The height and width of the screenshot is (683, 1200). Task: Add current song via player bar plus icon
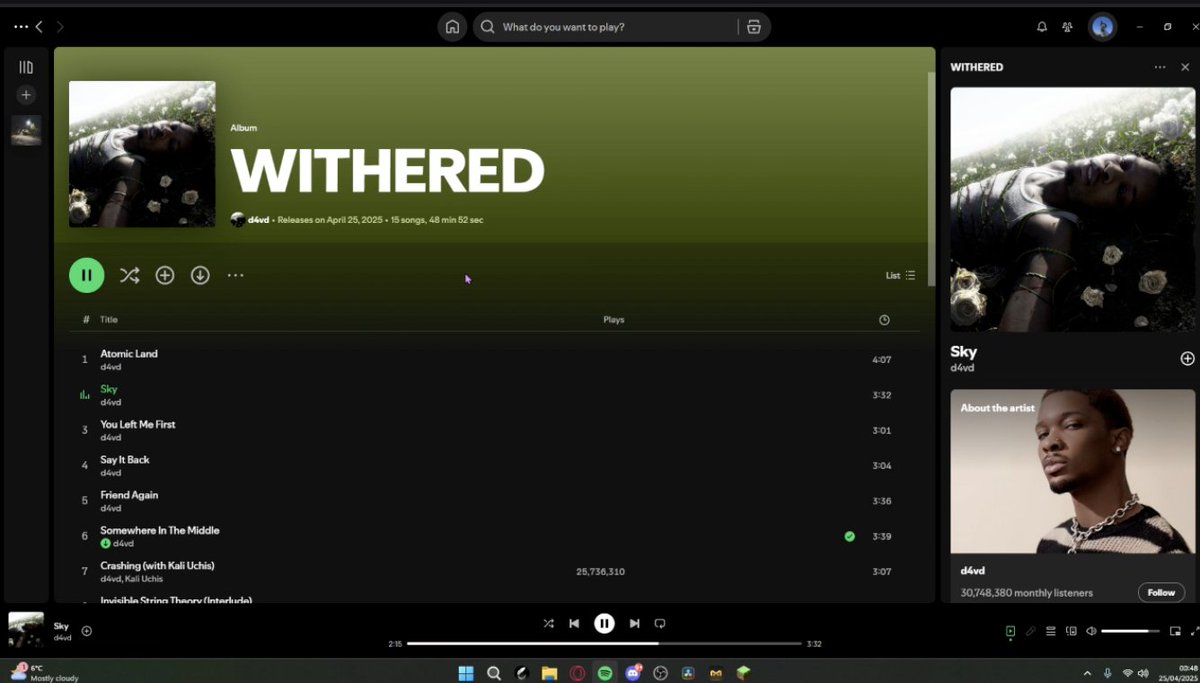point(87,630)
